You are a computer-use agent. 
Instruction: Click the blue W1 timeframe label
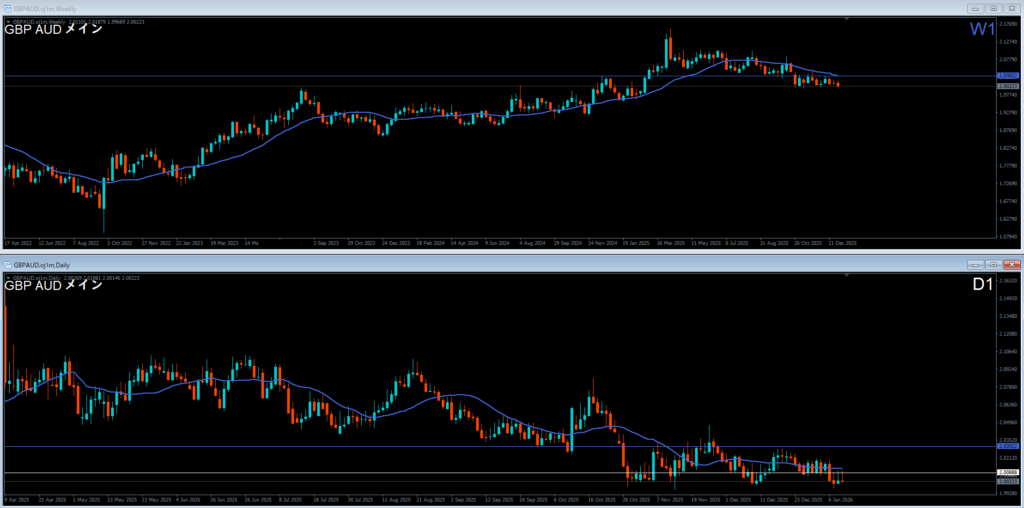click(x=982, y=29)
